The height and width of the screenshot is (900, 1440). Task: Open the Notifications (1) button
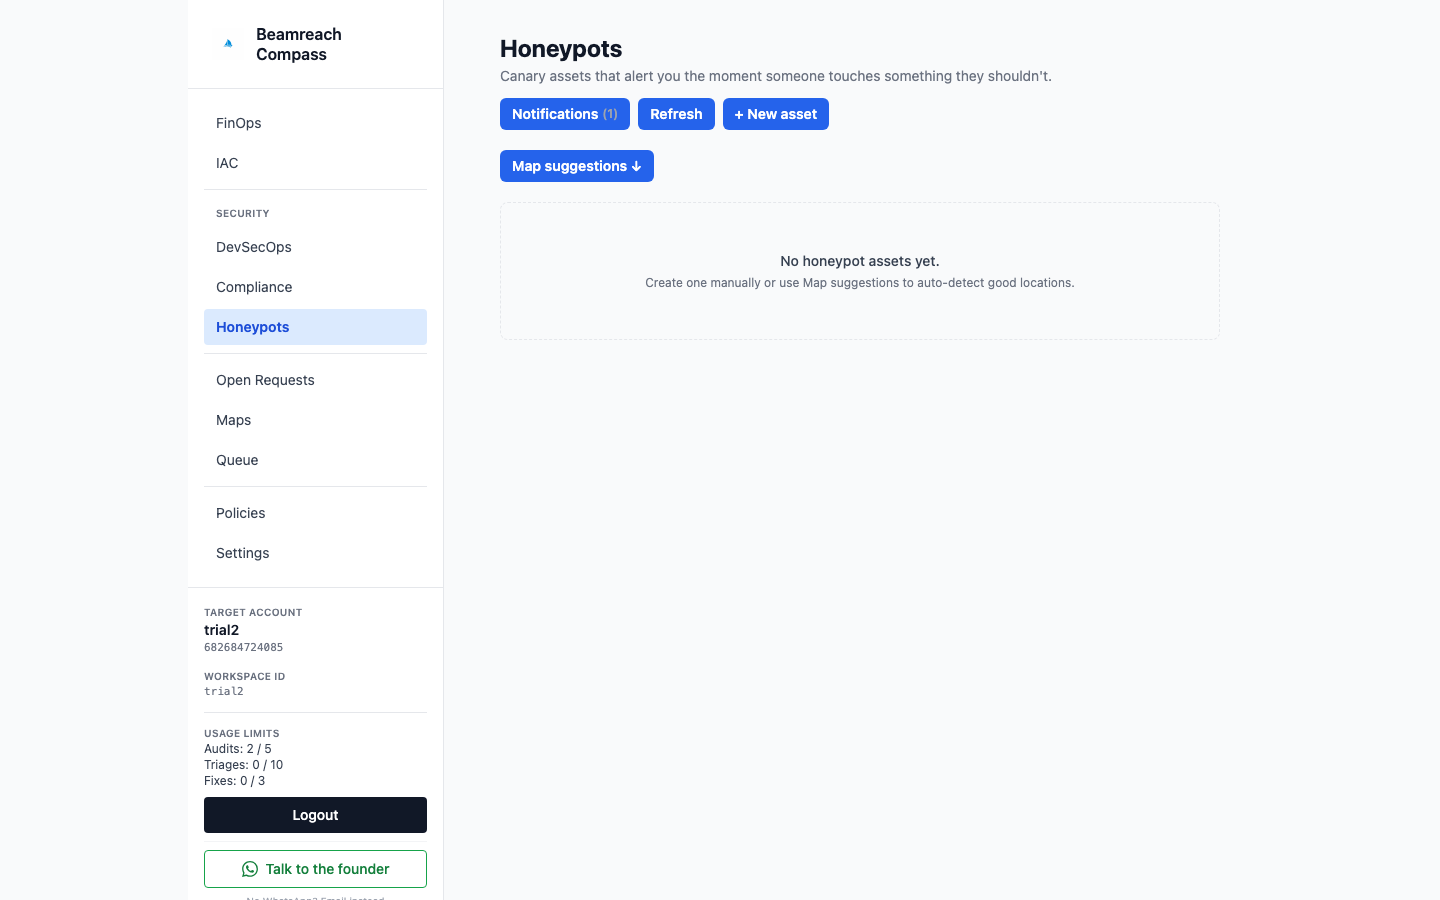coord(565,114)
